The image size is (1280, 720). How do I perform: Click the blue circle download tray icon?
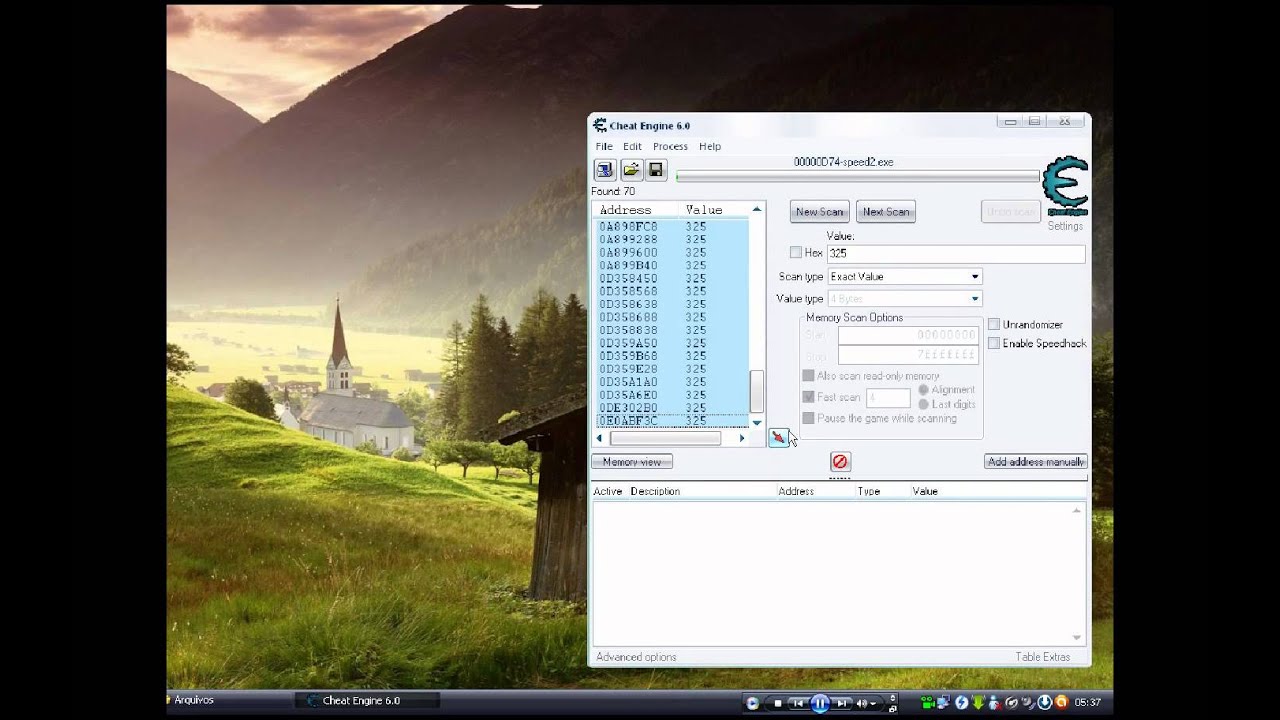pyautogui.click(x=1045, y=702)
